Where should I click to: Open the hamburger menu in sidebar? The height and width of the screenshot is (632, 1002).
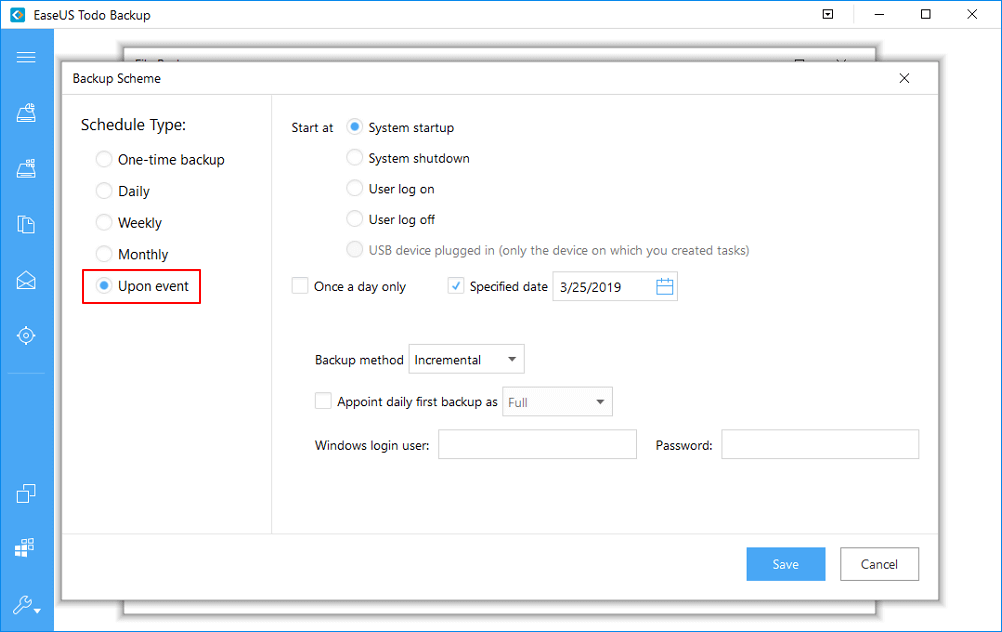26,57
